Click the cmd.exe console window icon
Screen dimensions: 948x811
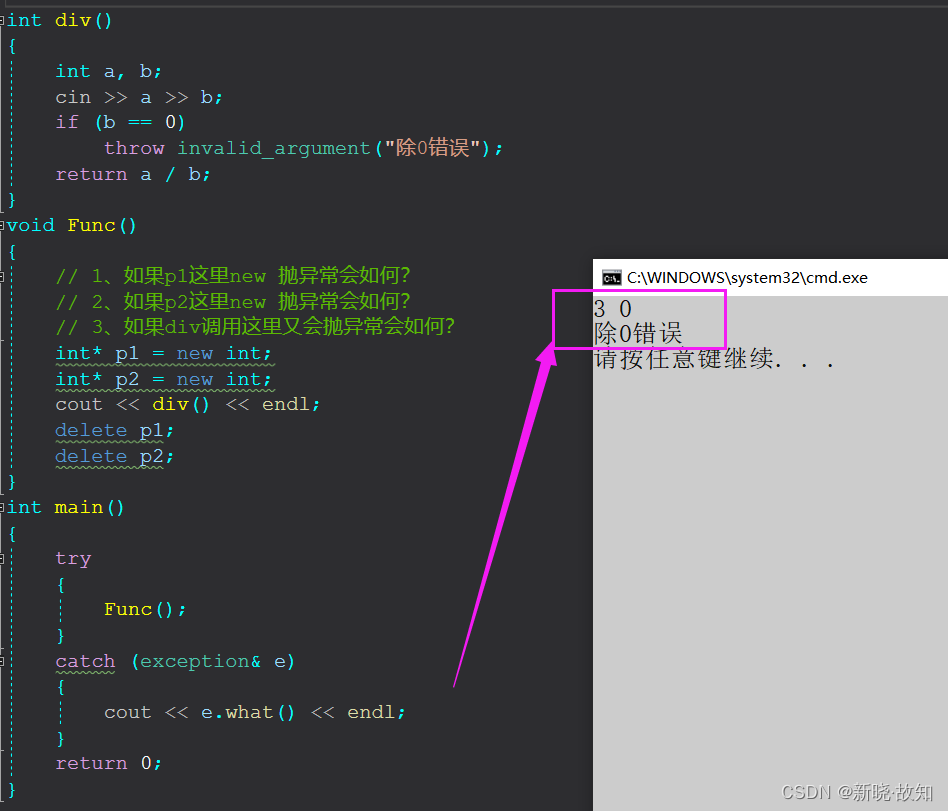click(611, 278)
